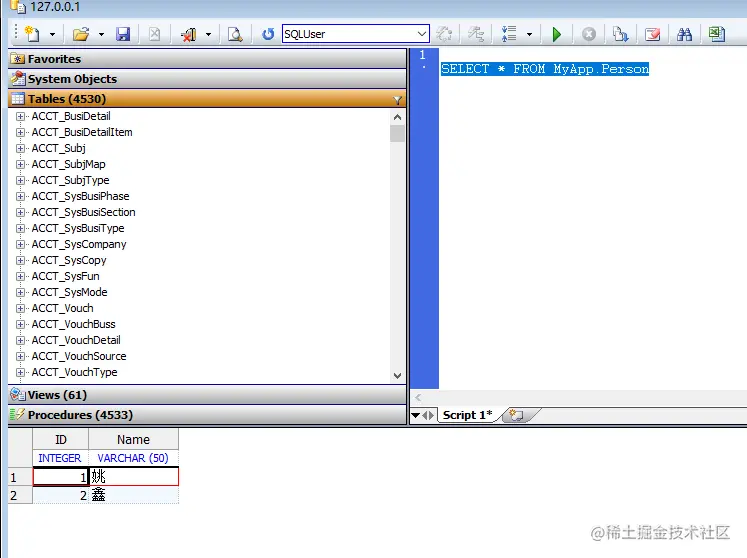Click the new script tab icon
The image size is (747, 558).
tap(516, 415)
